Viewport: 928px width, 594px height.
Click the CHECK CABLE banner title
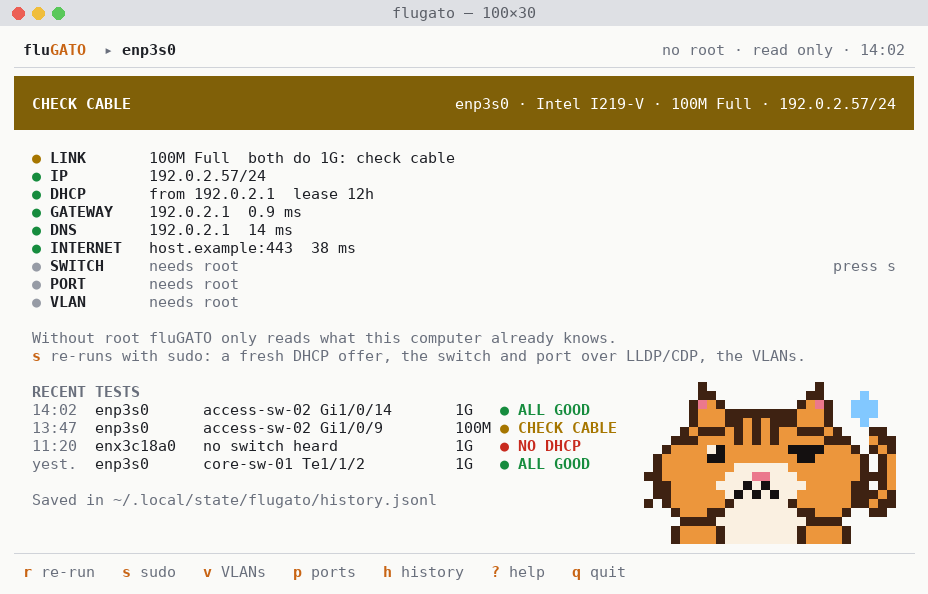[x=82, y=104]
